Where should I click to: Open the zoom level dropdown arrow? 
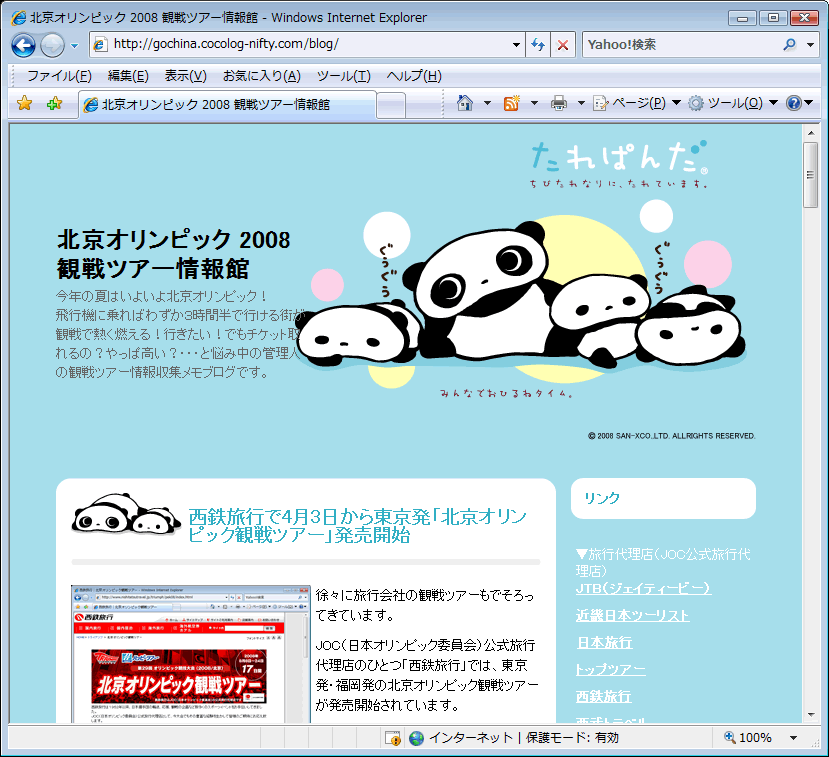(x=793, y=738)
